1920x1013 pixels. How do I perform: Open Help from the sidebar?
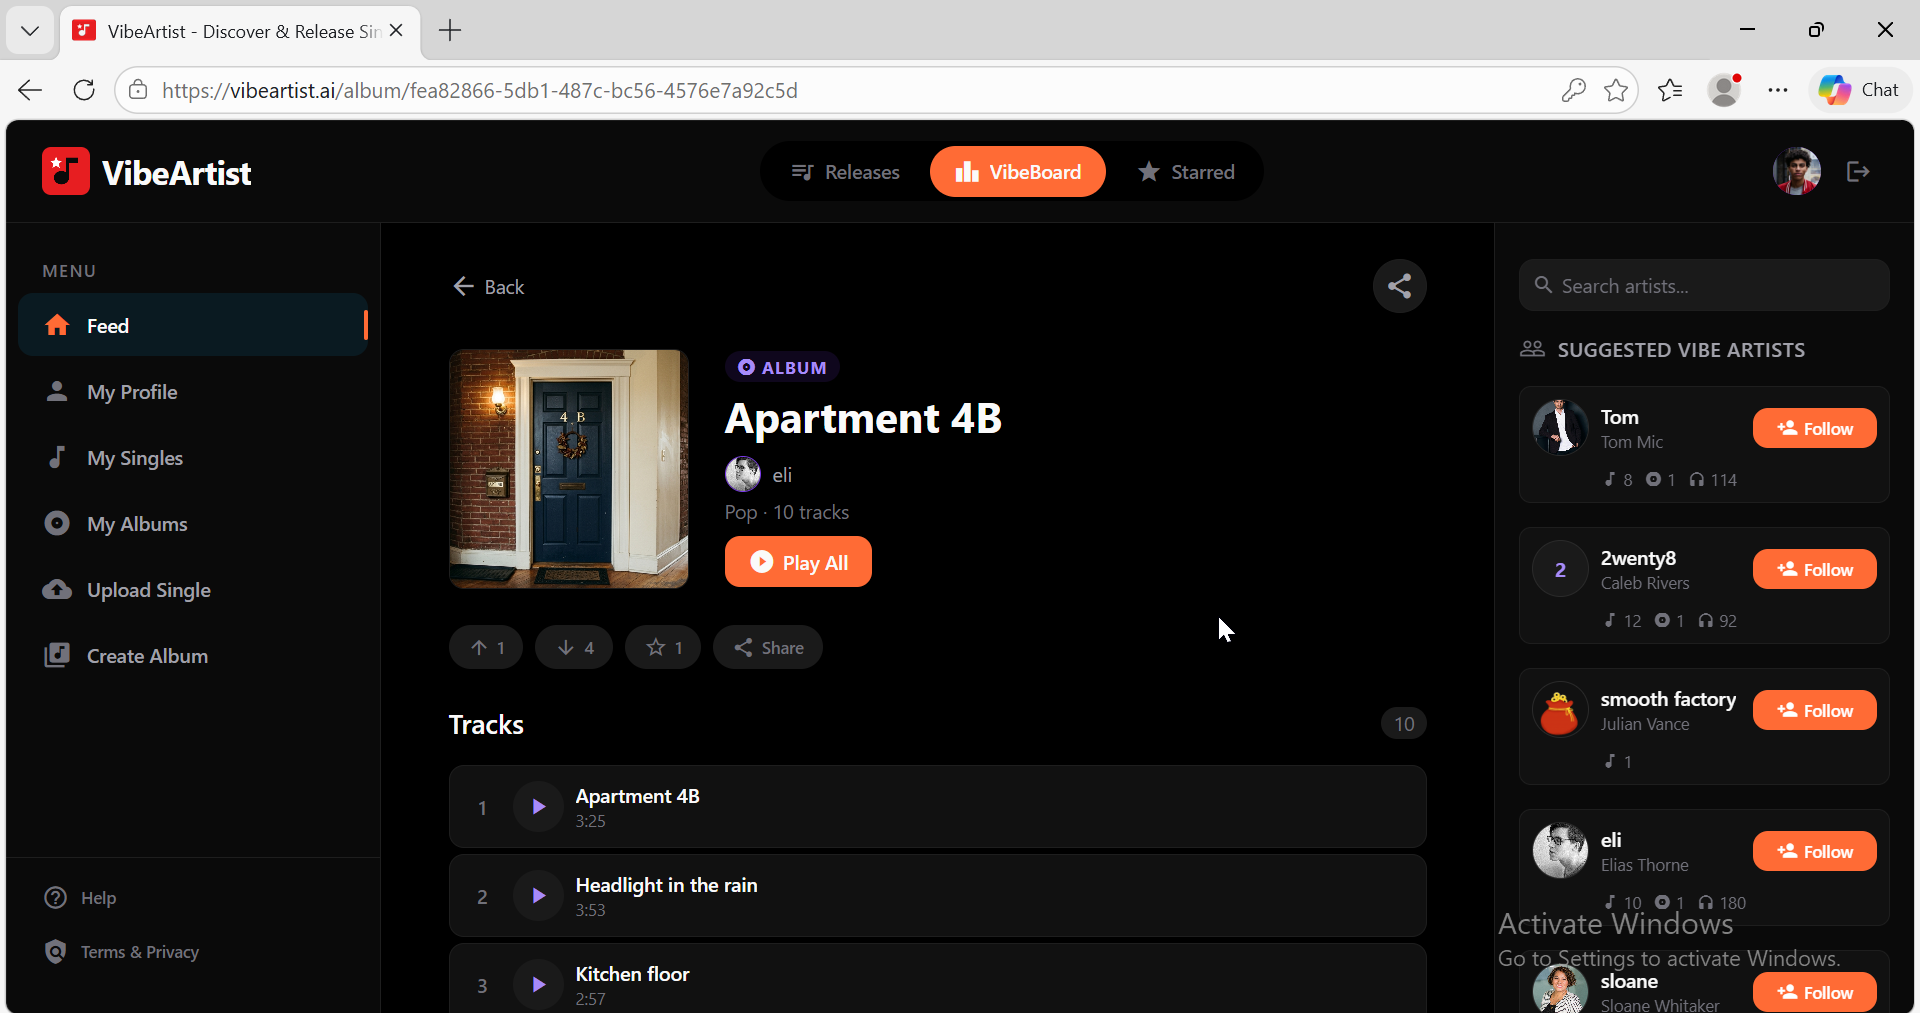tap(97, 897)
